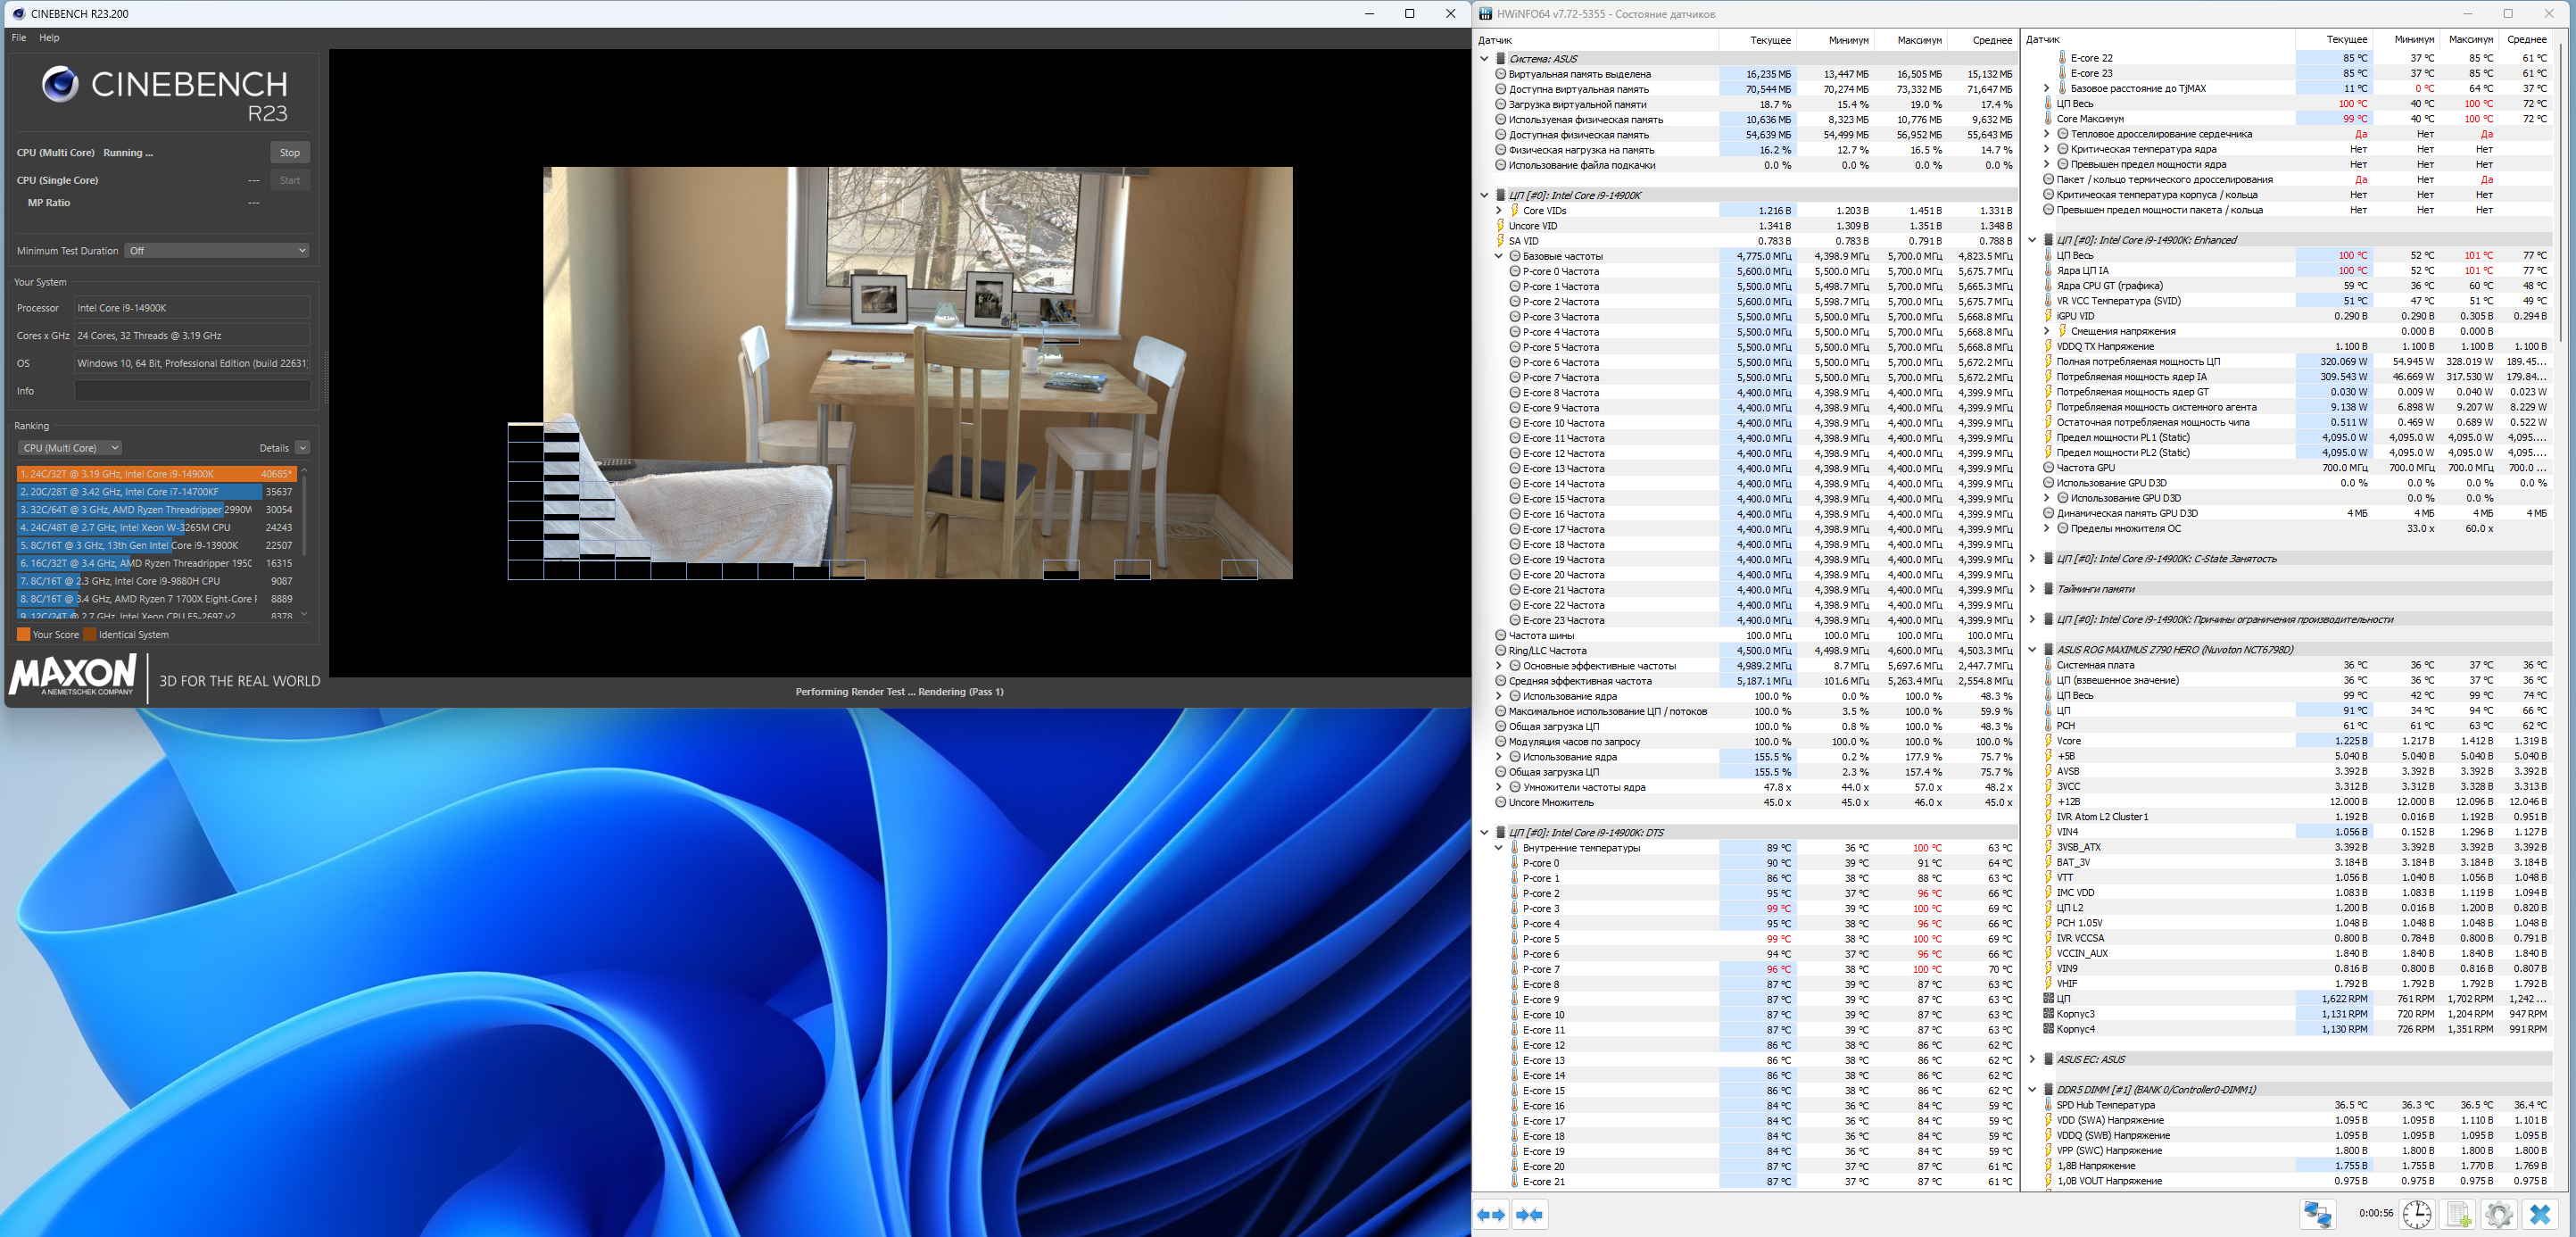Click the expand columns arrows icon in HWiNFO
The image size is (2576, 1237).
coord(1491,1214)
